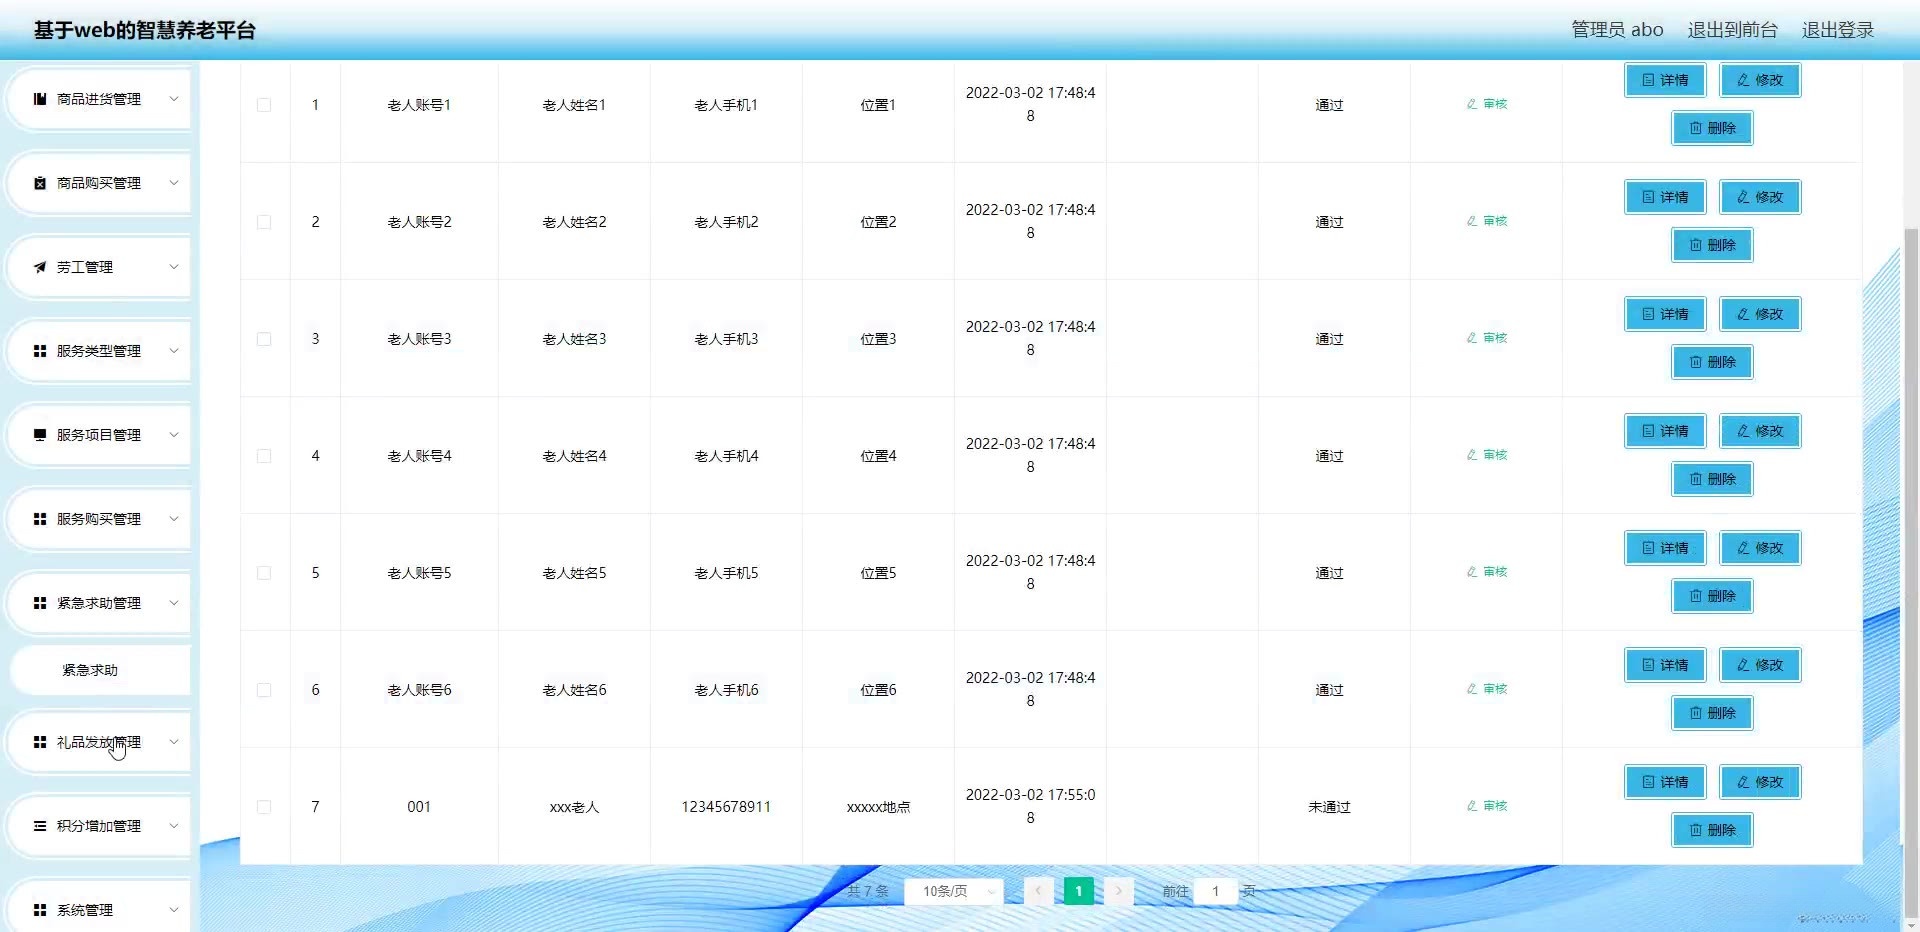
Task: Click the 修改 button for 老人账号1
Action: coord(1760,80)
